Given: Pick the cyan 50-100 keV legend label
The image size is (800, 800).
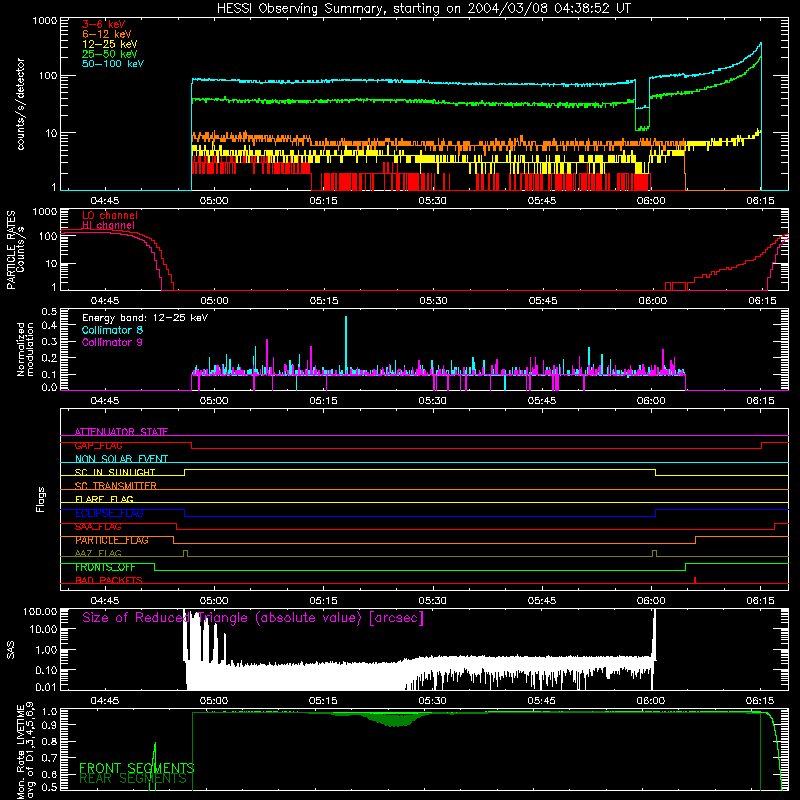Looking at the screenshot, I should [113, 64].
